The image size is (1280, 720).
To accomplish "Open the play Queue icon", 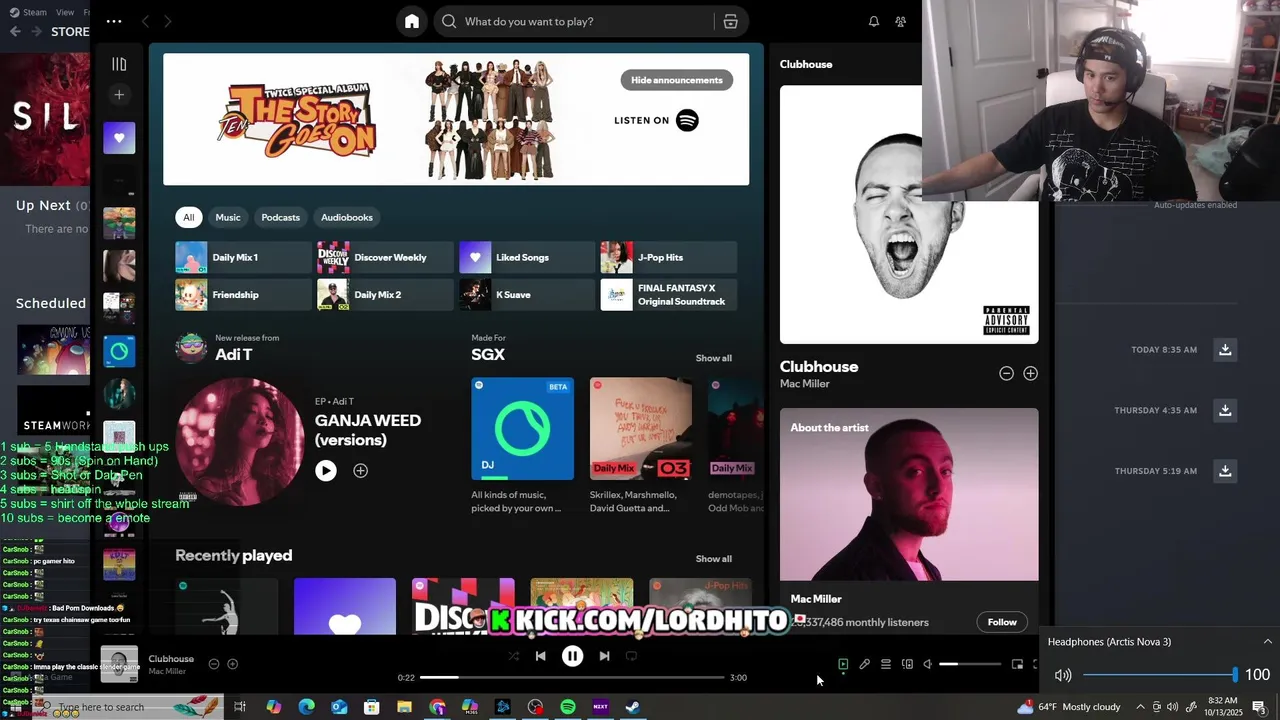I will (x=886, y=664).
